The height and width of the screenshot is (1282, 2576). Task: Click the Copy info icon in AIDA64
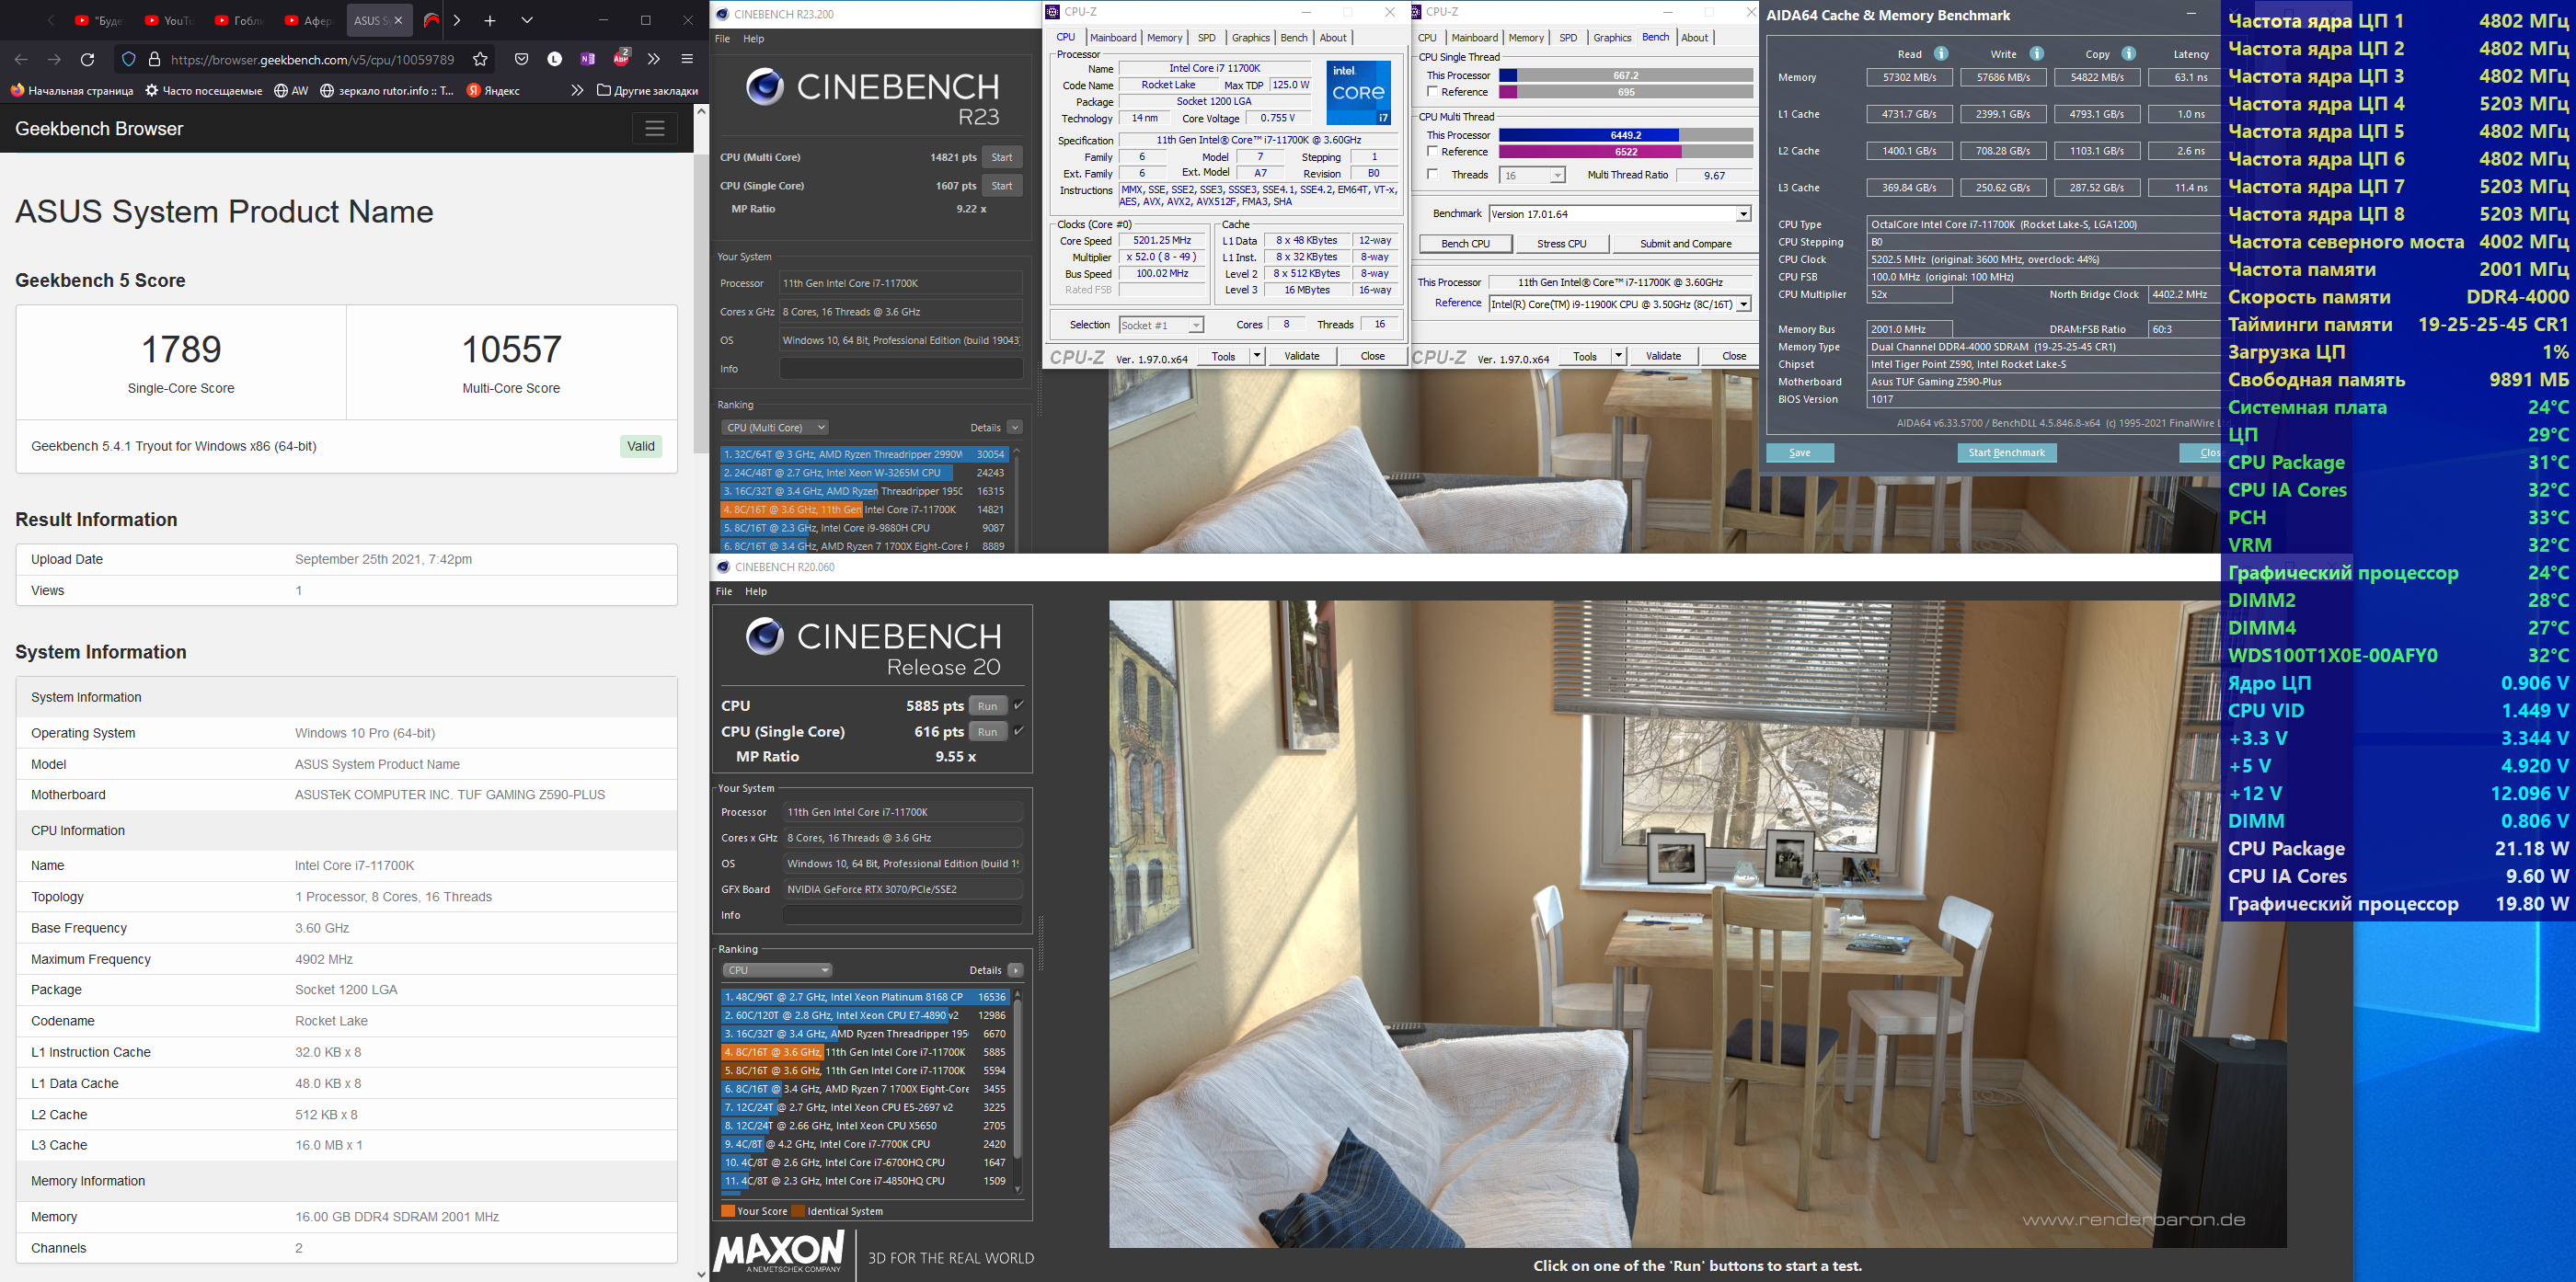[2129, 54]
